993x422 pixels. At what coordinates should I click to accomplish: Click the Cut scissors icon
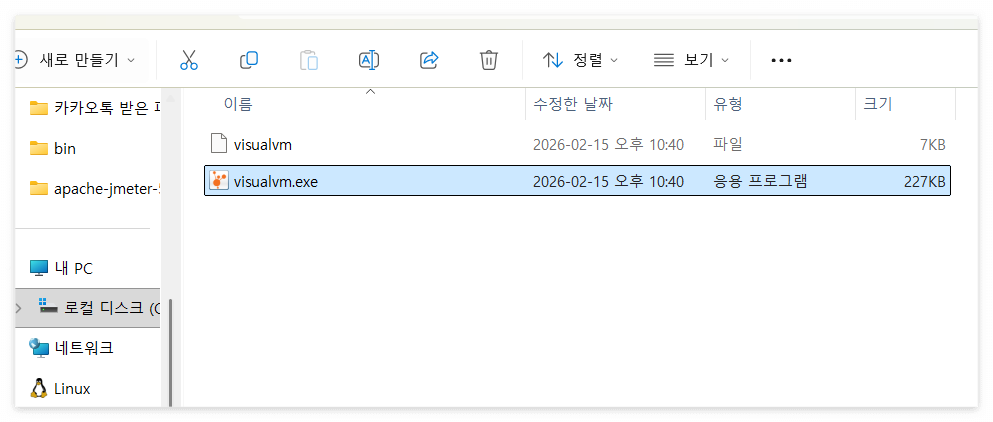click(x=189, y=60)
